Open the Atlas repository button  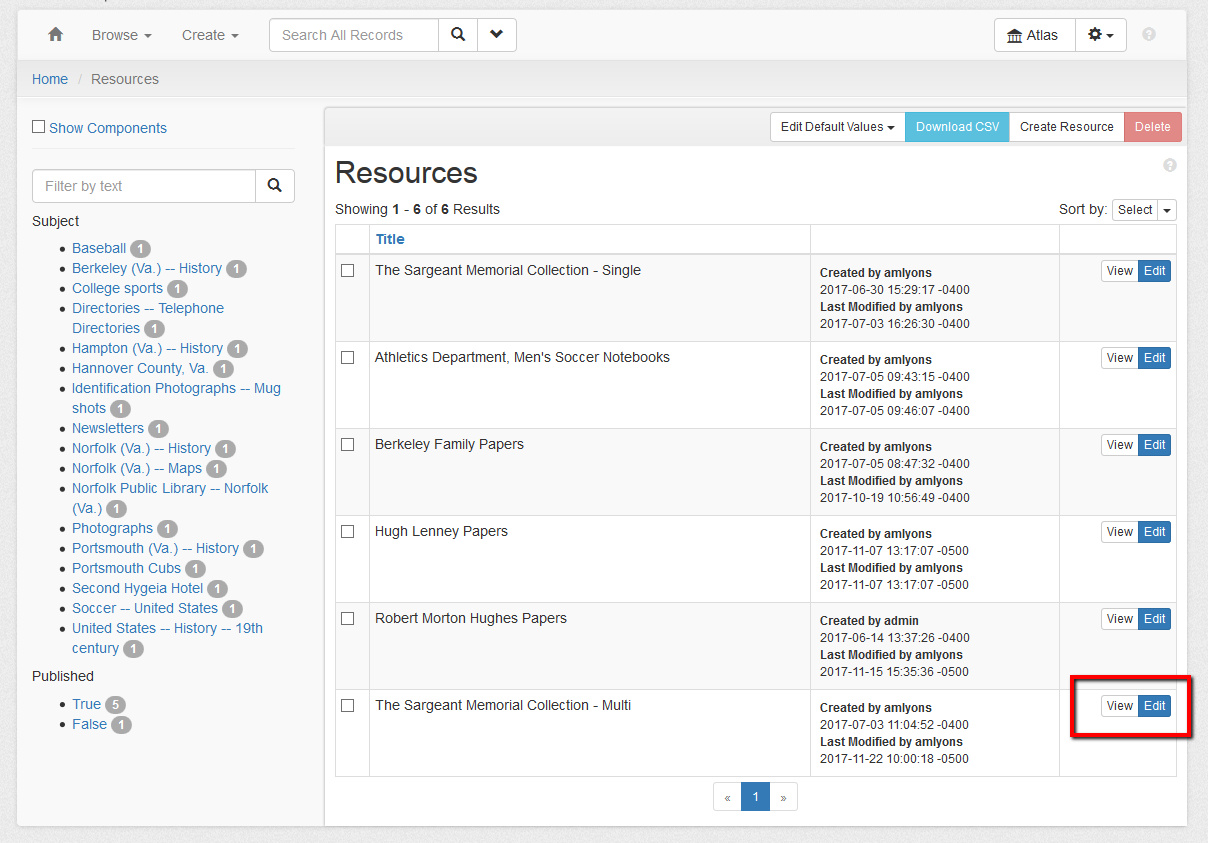point(1034,35)
